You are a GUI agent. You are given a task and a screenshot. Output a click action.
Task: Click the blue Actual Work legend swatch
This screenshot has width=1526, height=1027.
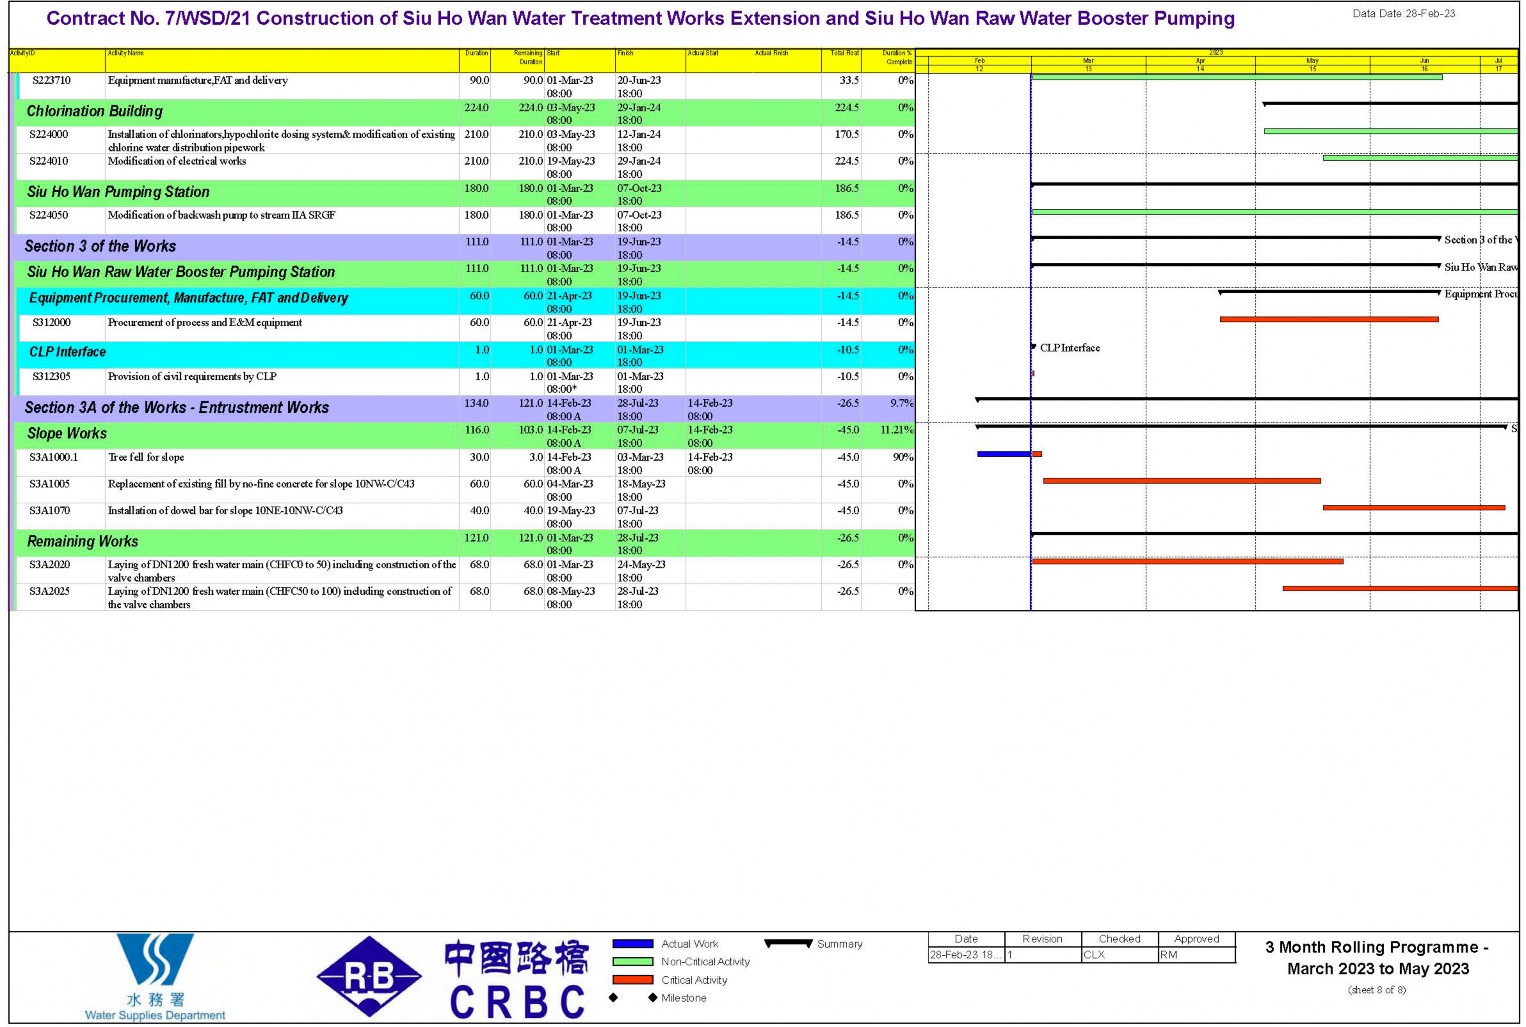point(632,944)
